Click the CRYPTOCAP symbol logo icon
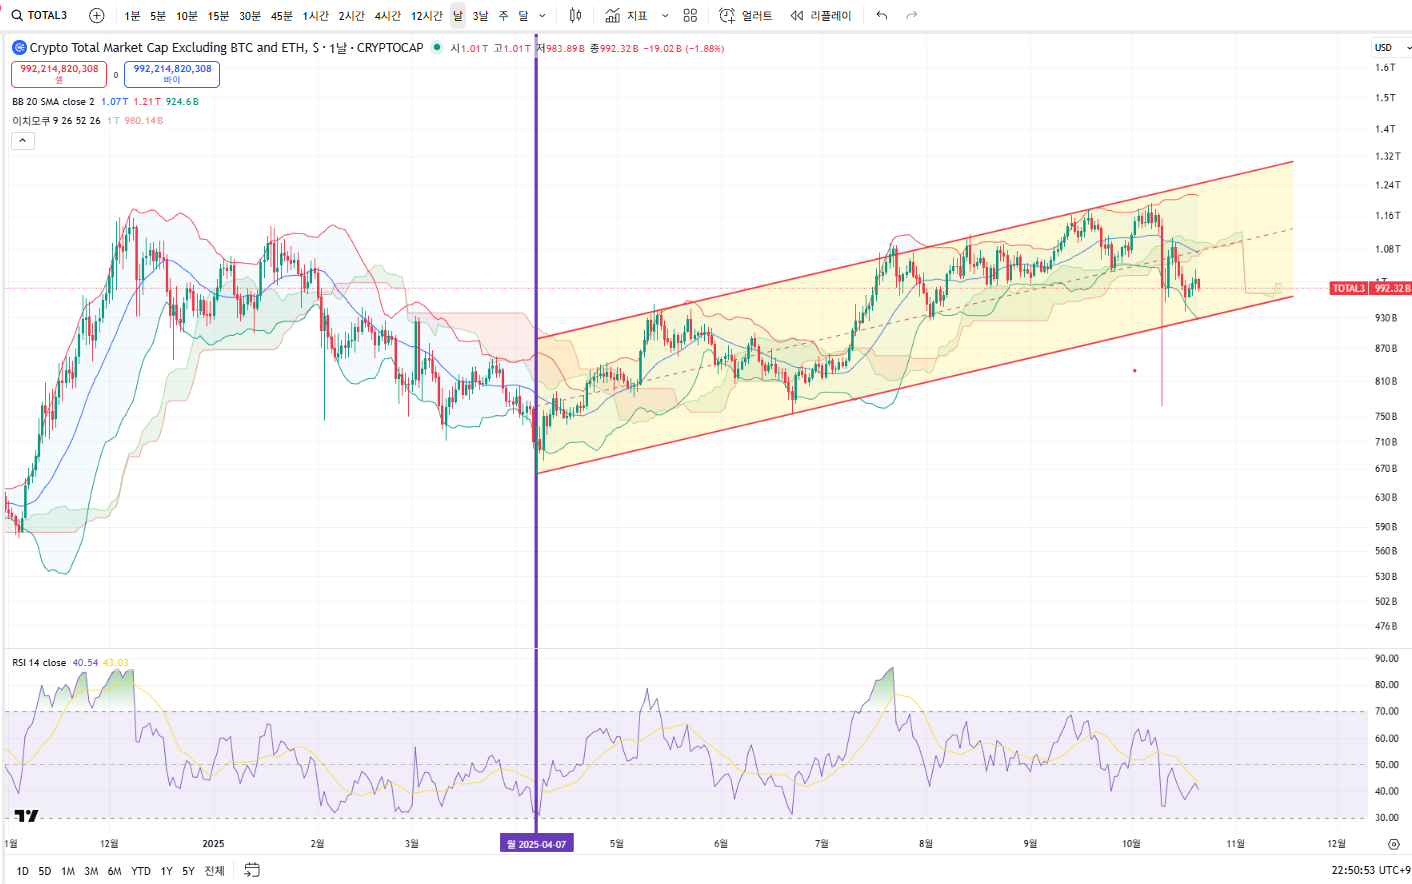 pos(19,47)
